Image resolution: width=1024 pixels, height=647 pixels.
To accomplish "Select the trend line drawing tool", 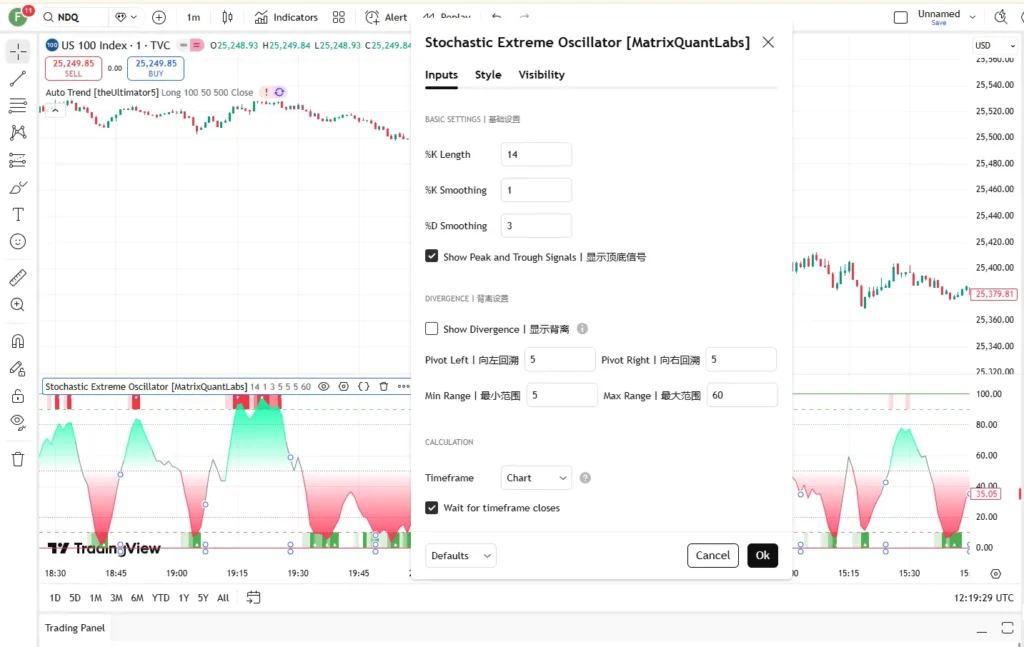I will tap(18, 79).
